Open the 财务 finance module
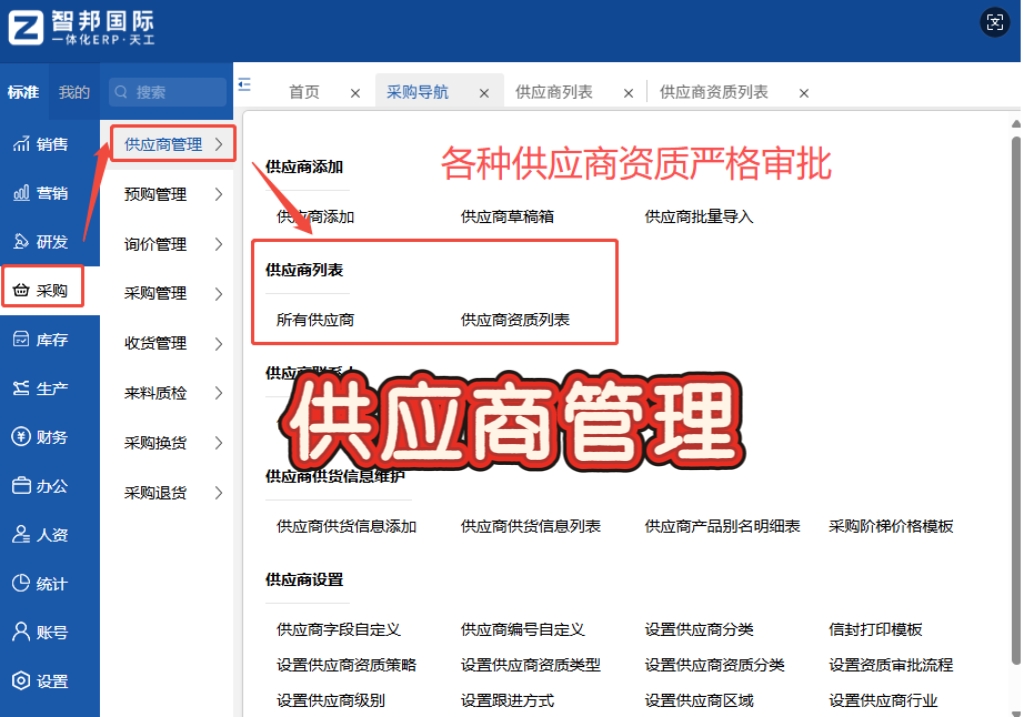Image resolution: width=1024 pixels, height=717 pixels. click(x=40, y=437)
